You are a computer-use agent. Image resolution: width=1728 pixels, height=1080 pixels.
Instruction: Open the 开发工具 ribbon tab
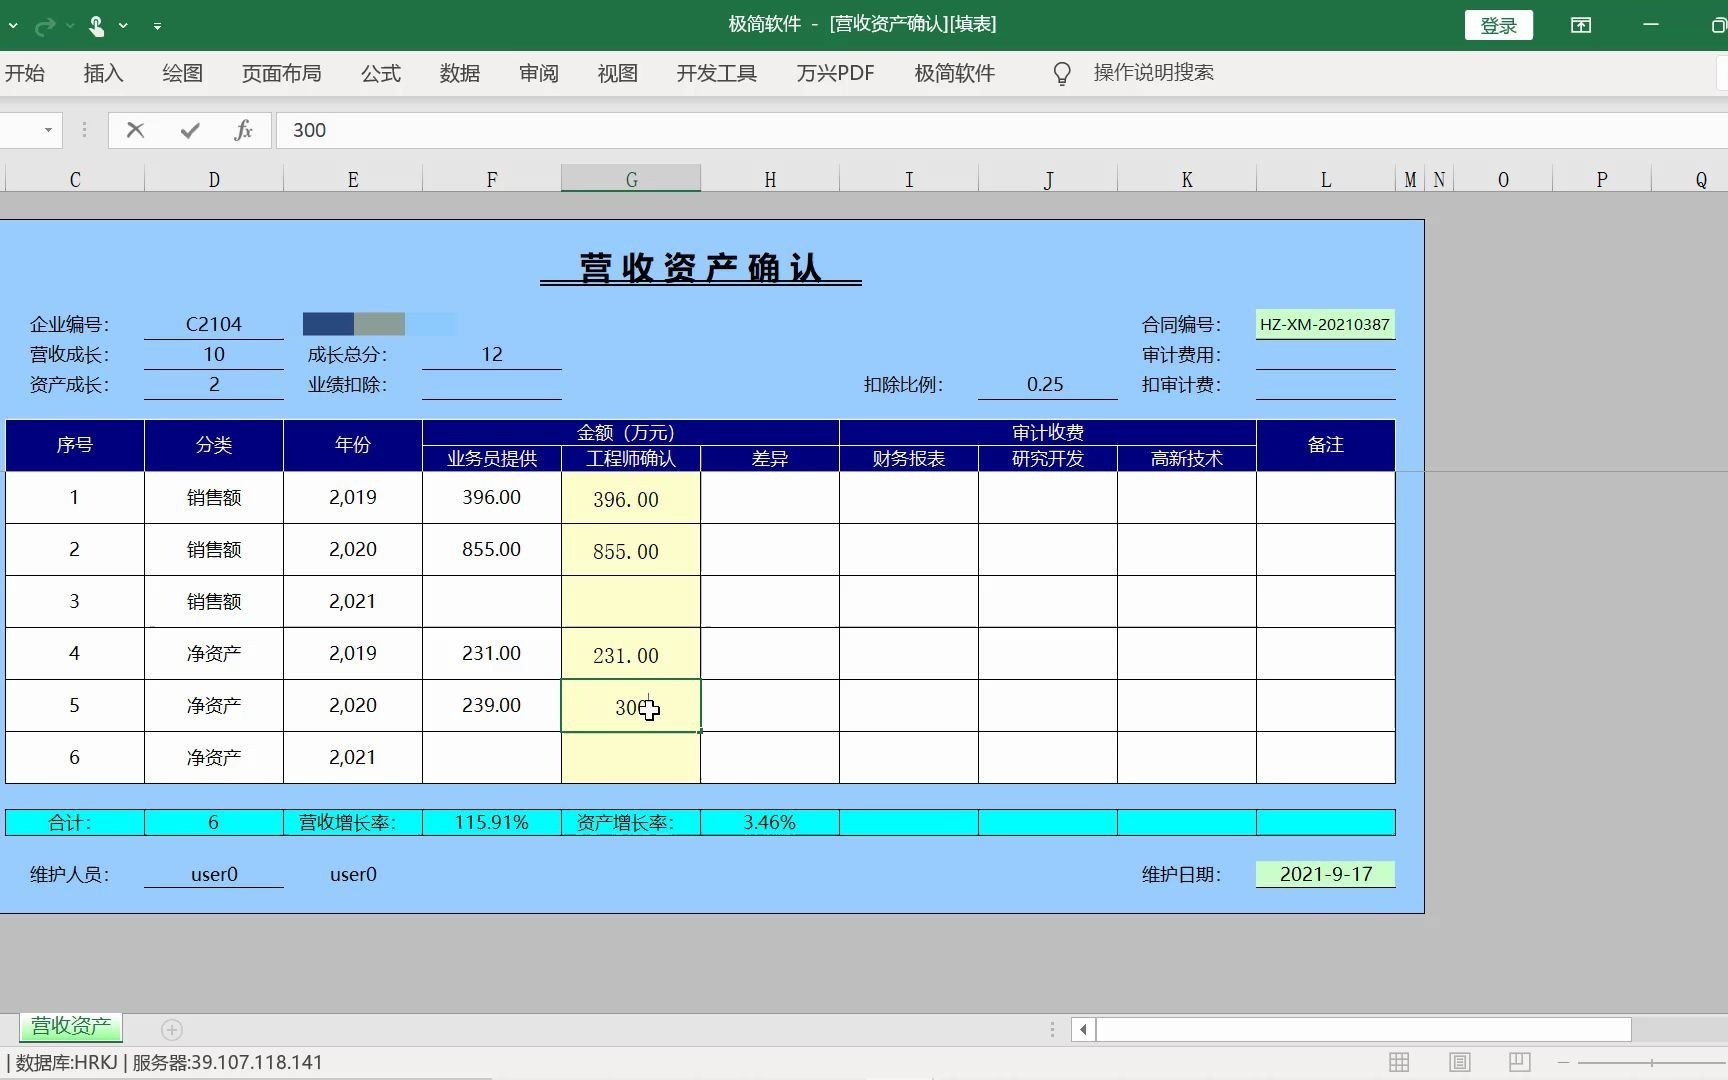(716, 73)
